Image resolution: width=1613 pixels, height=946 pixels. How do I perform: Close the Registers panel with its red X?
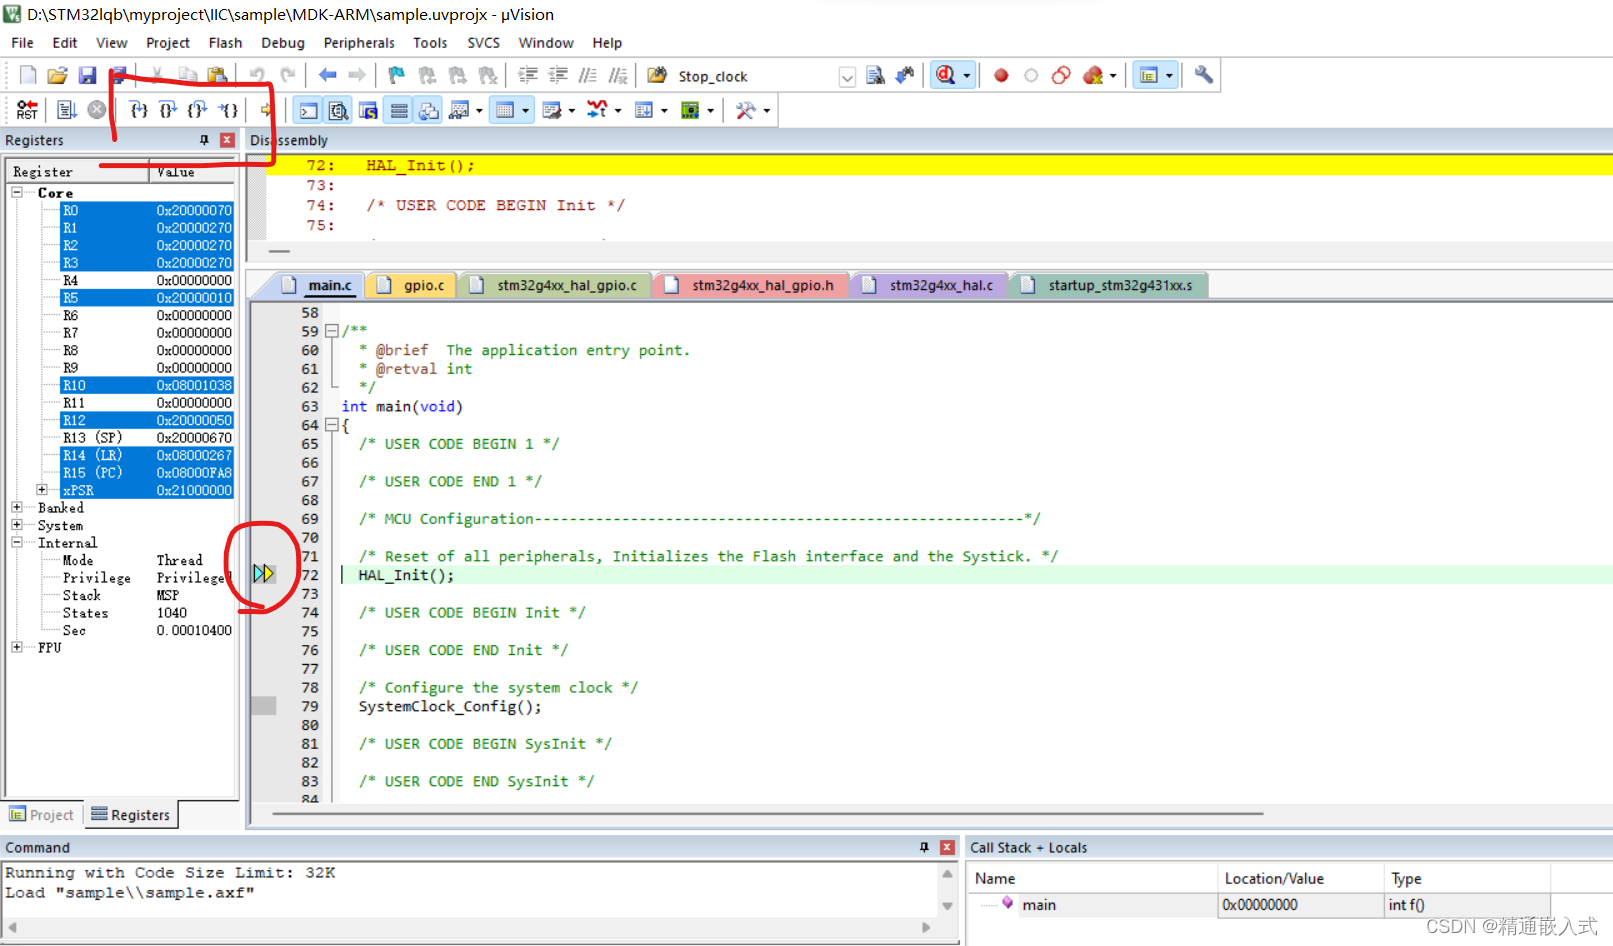click(x=227, y=140)
